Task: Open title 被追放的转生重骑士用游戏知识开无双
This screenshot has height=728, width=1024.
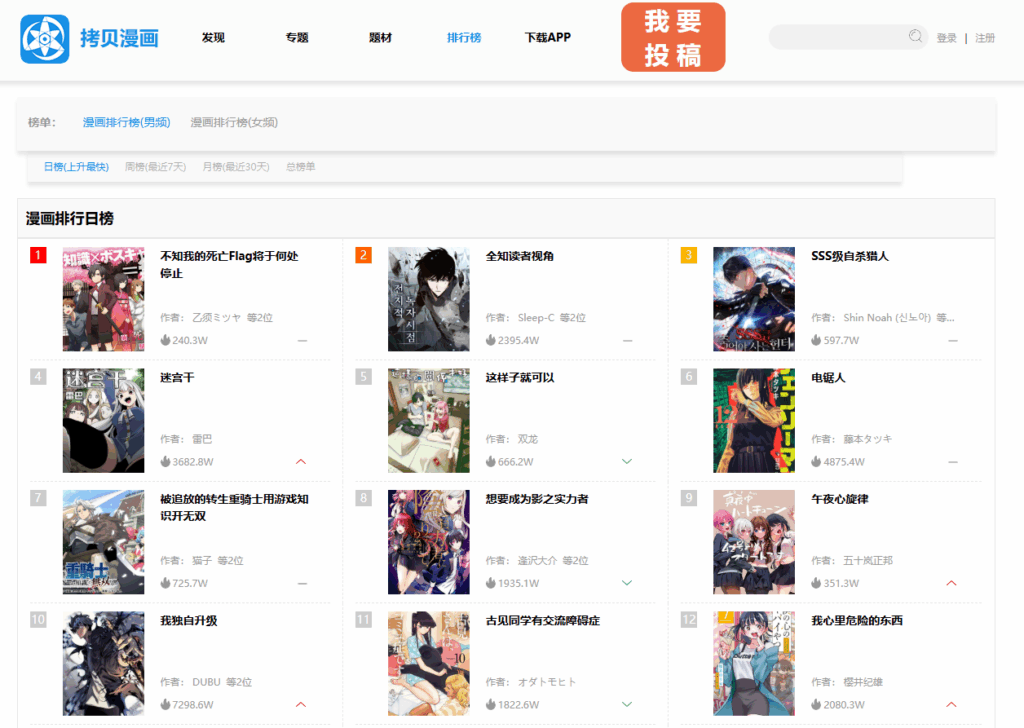Action: (x=234, y=507)
